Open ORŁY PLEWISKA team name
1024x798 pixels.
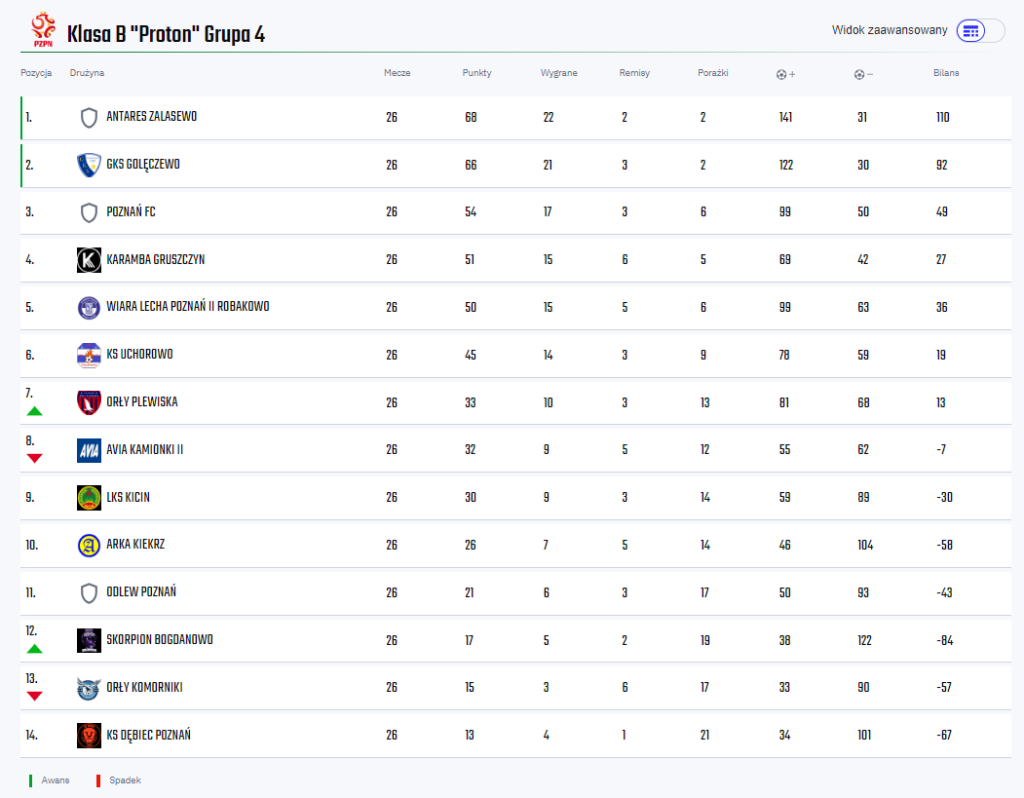point(142,402)
